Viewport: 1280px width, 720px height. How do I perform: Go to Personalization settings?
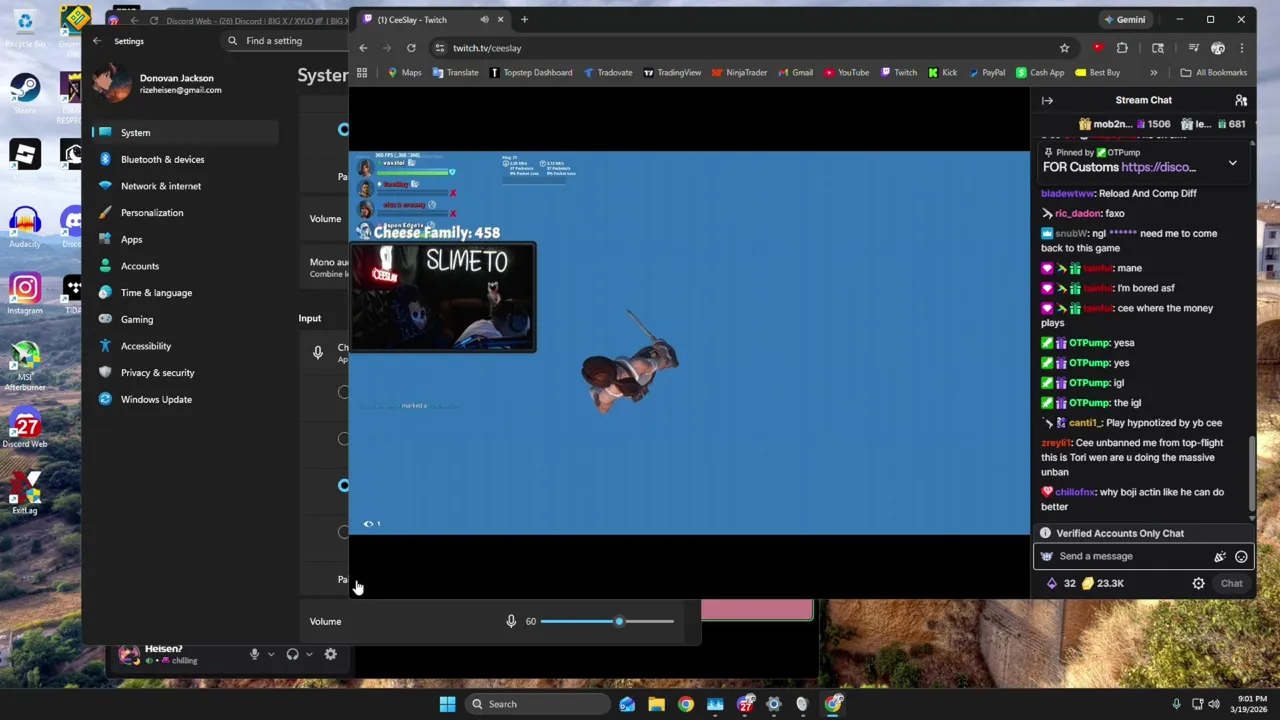click(185, 213)
